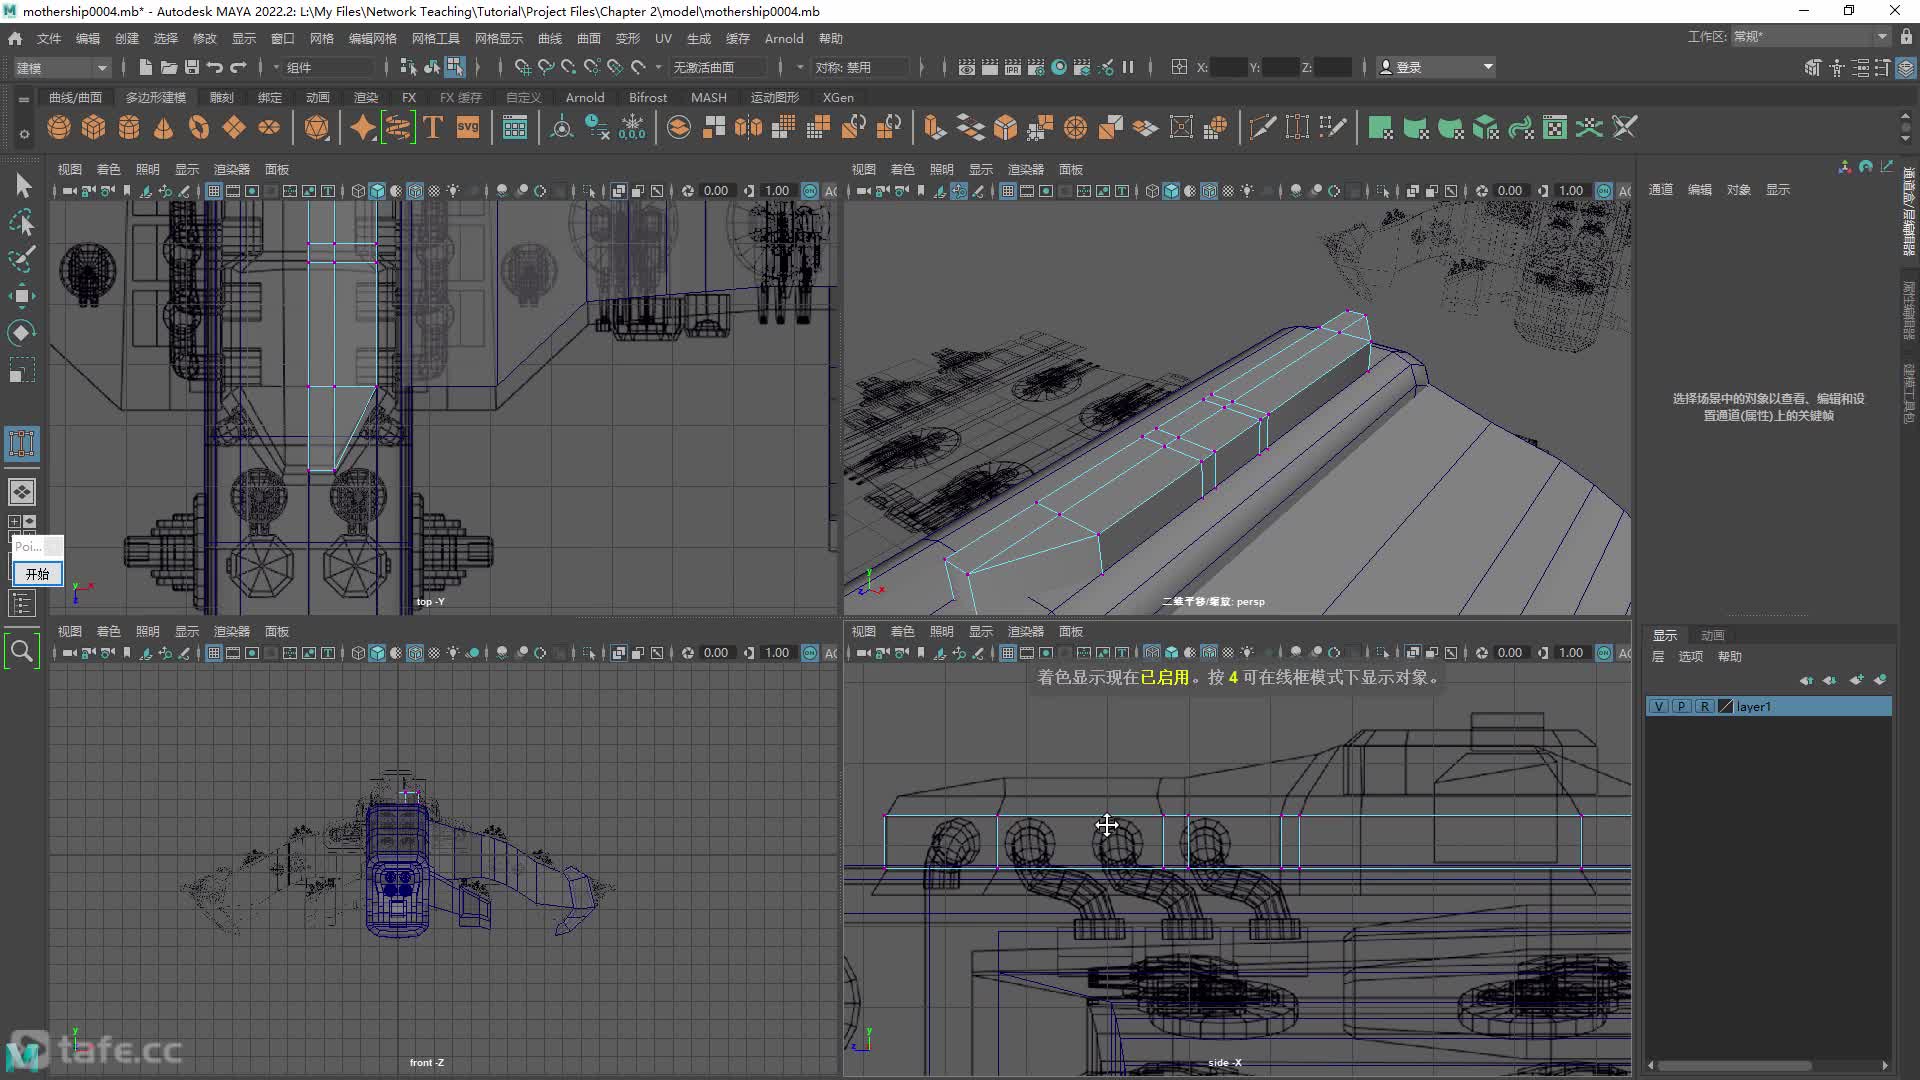Viewport: 1920px width, 1080px height.
Task: Open the search magnifier in left sidebar
Action: 22,652
